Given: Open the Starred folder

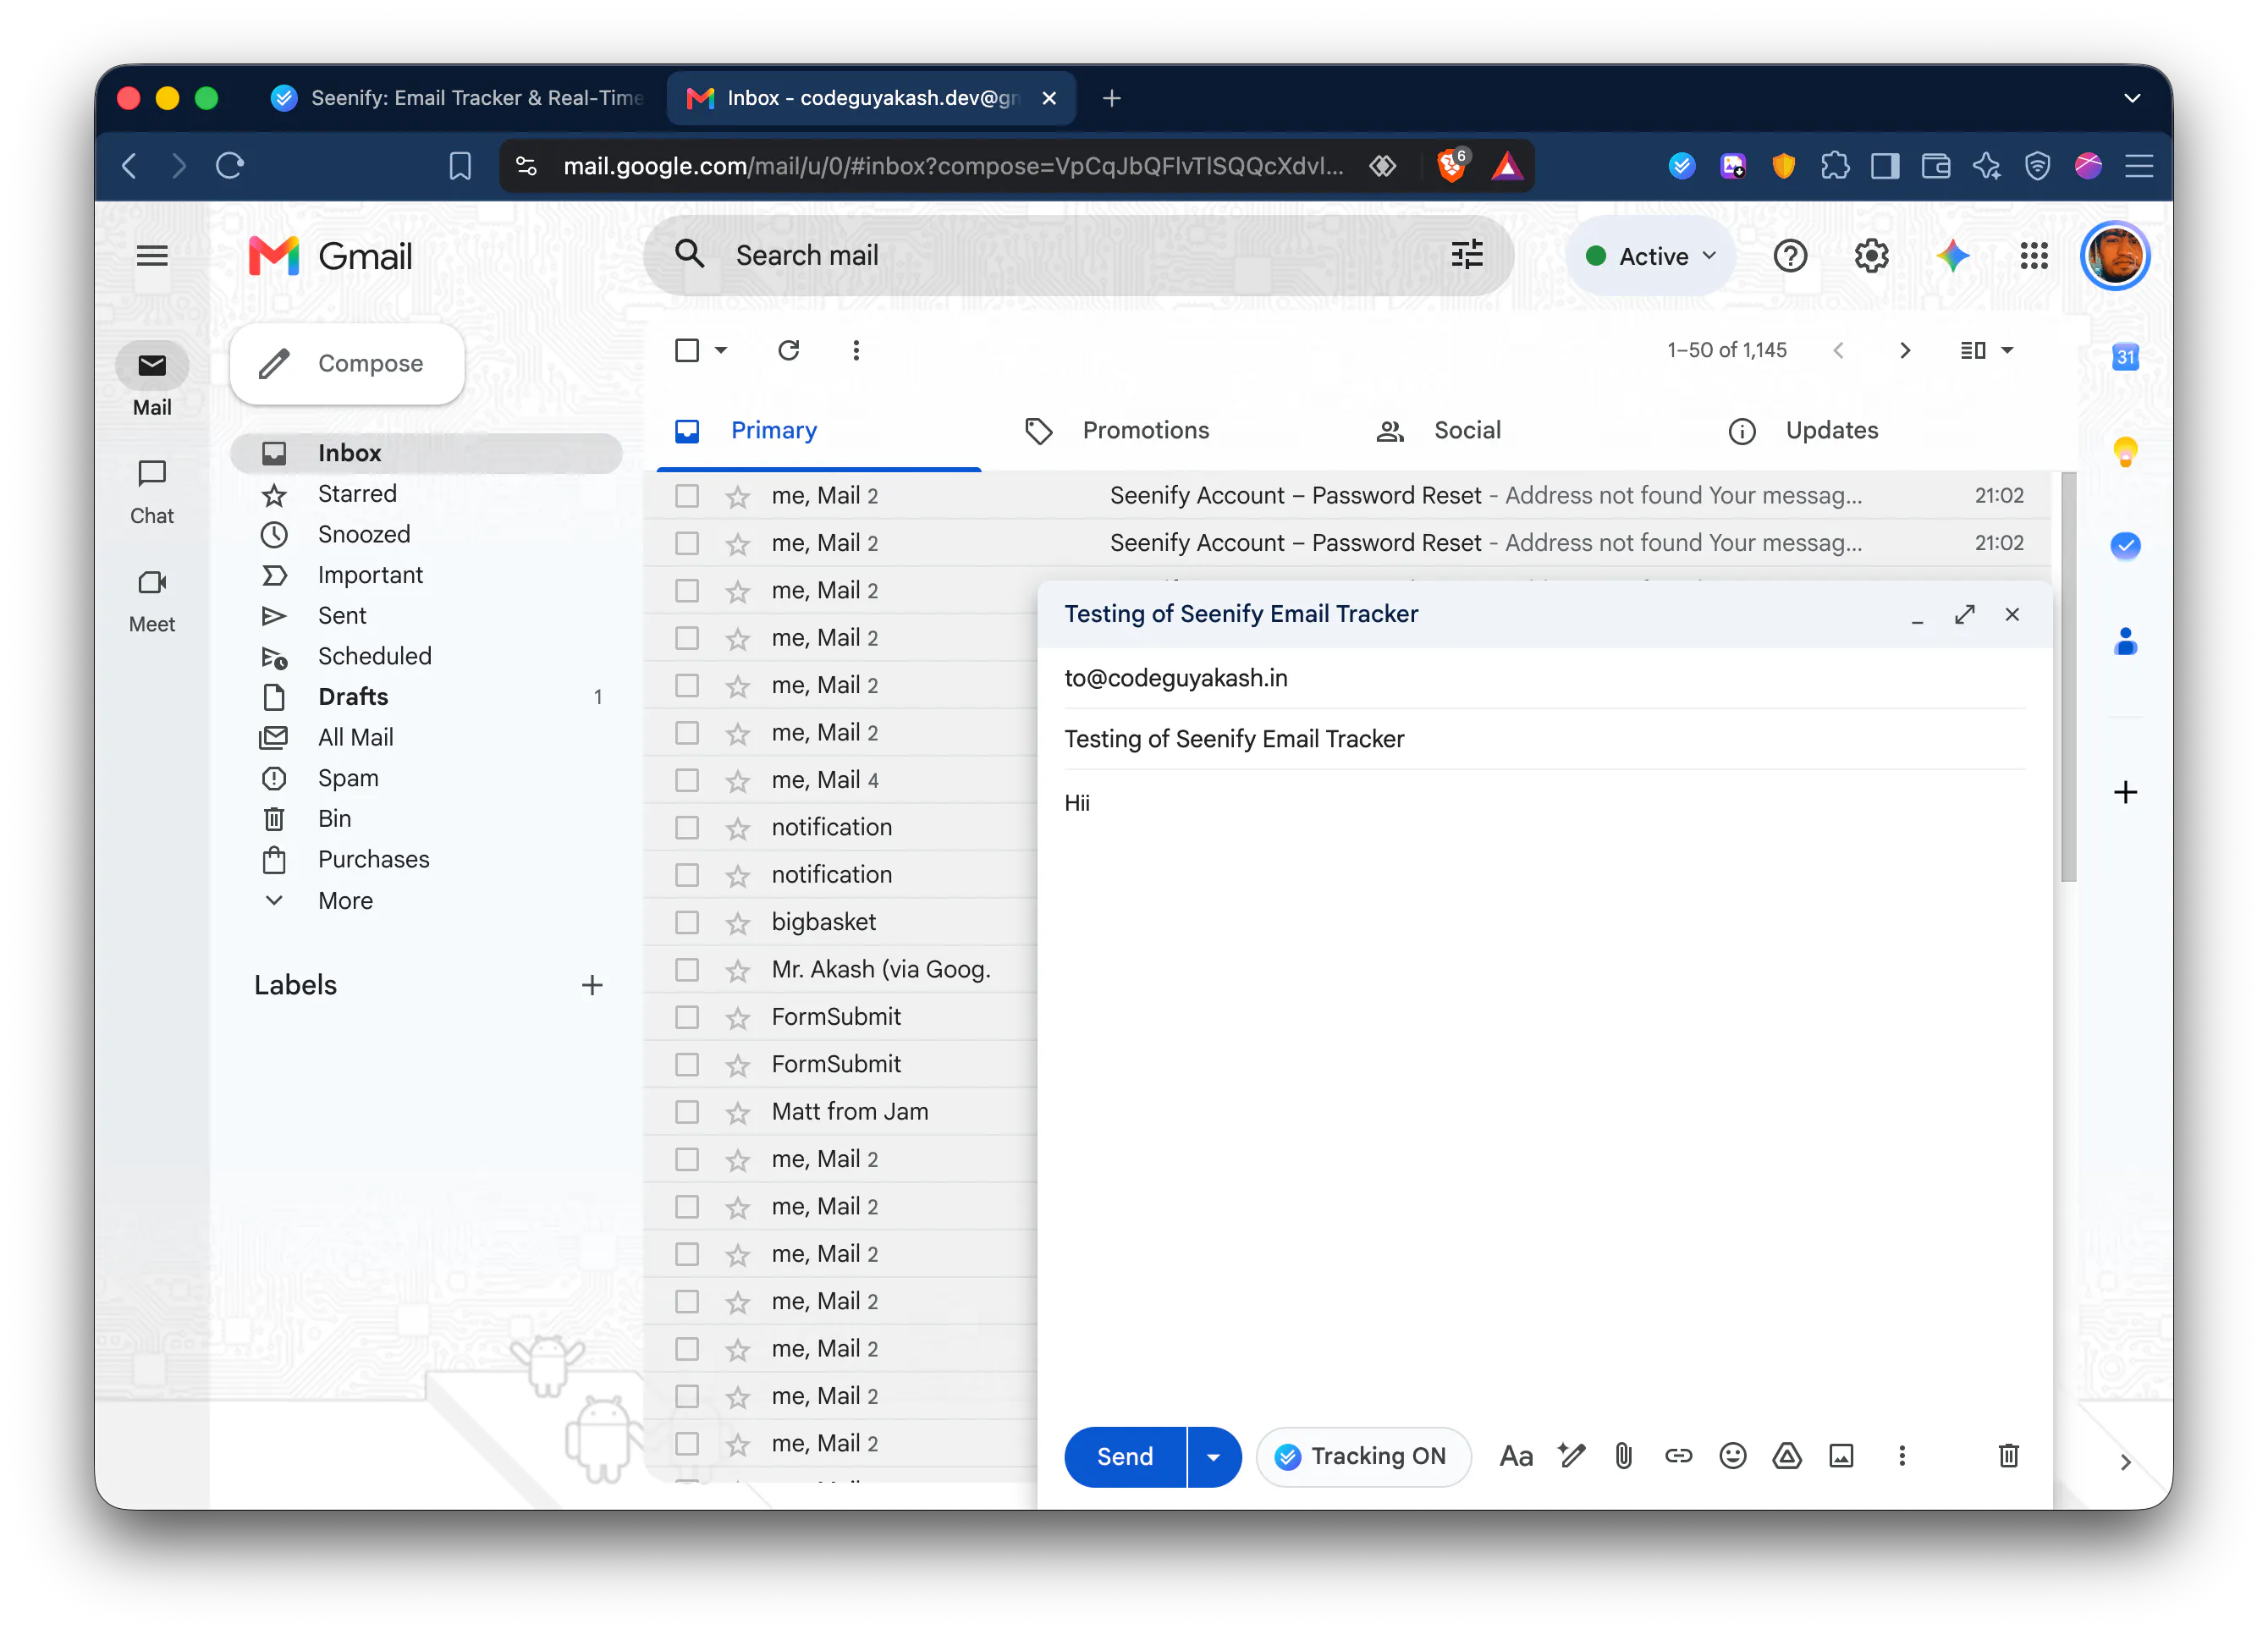Looking at the screenshot, I should click(357, 493).
